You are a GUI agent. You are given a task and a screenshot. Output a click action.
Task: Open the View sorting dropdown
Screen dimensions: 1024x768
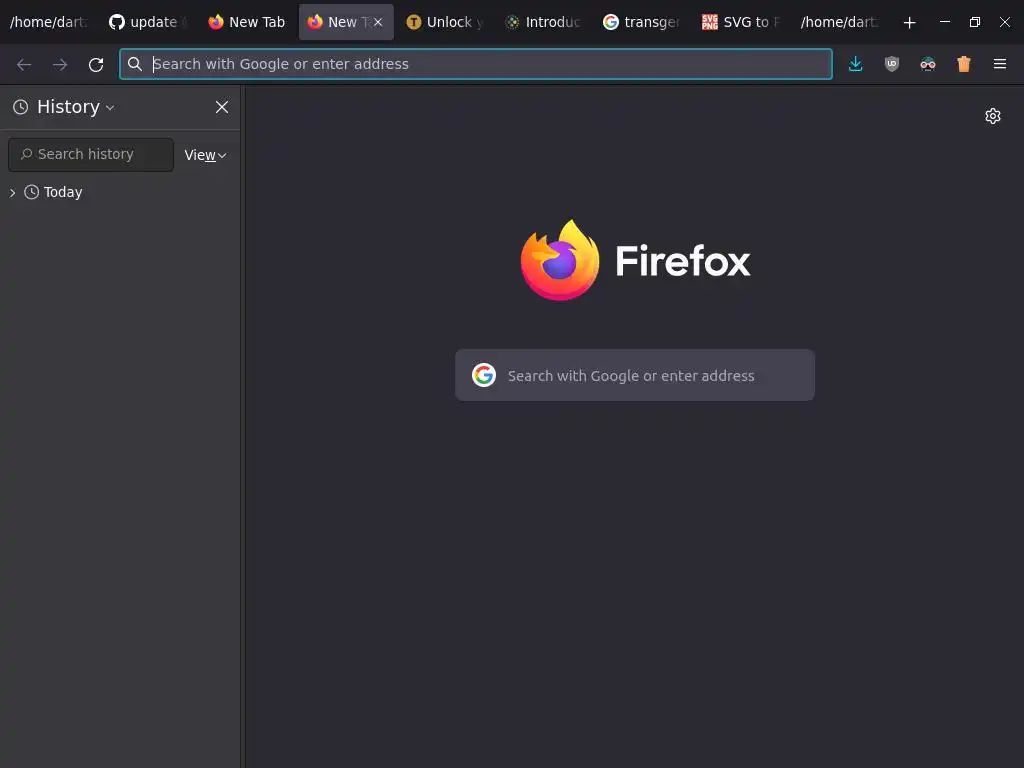[205, 155]
